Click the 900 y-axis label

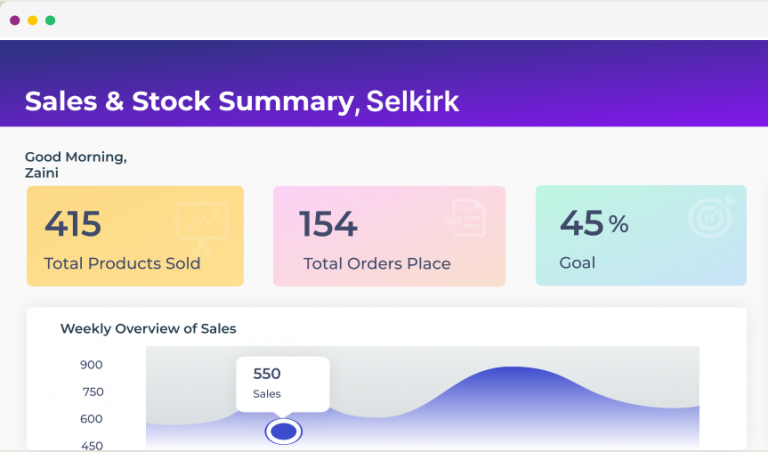tap(92, 365)
